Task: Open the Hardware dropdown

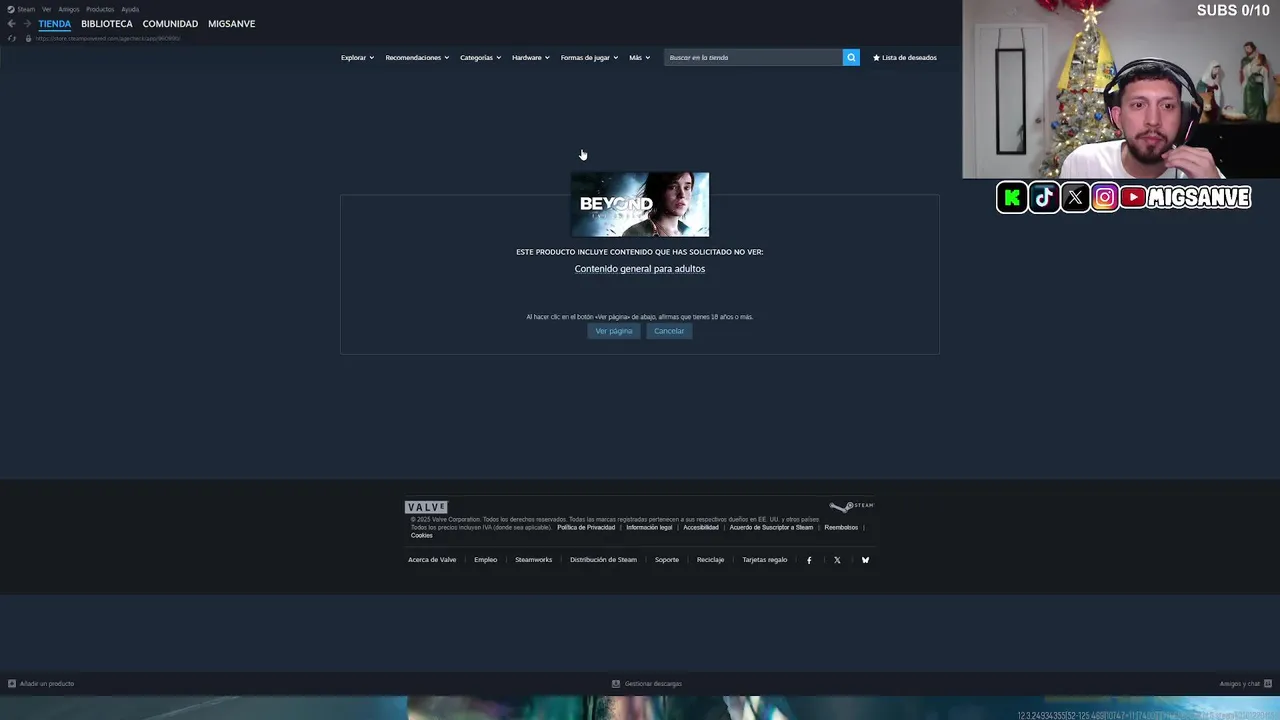Action: click(x=530, y=57)
